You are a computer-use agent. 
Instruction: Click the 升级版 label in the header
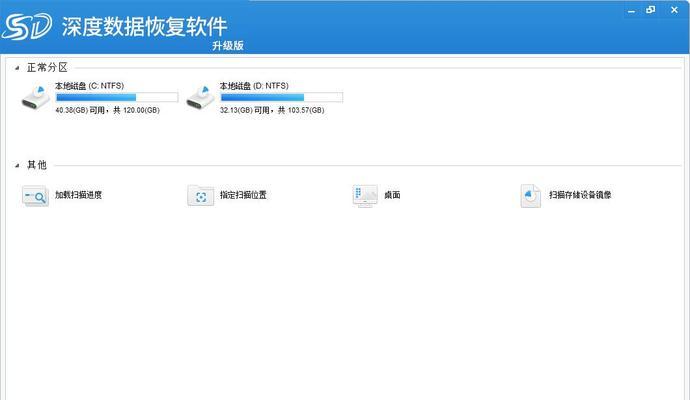coord(228,45)
